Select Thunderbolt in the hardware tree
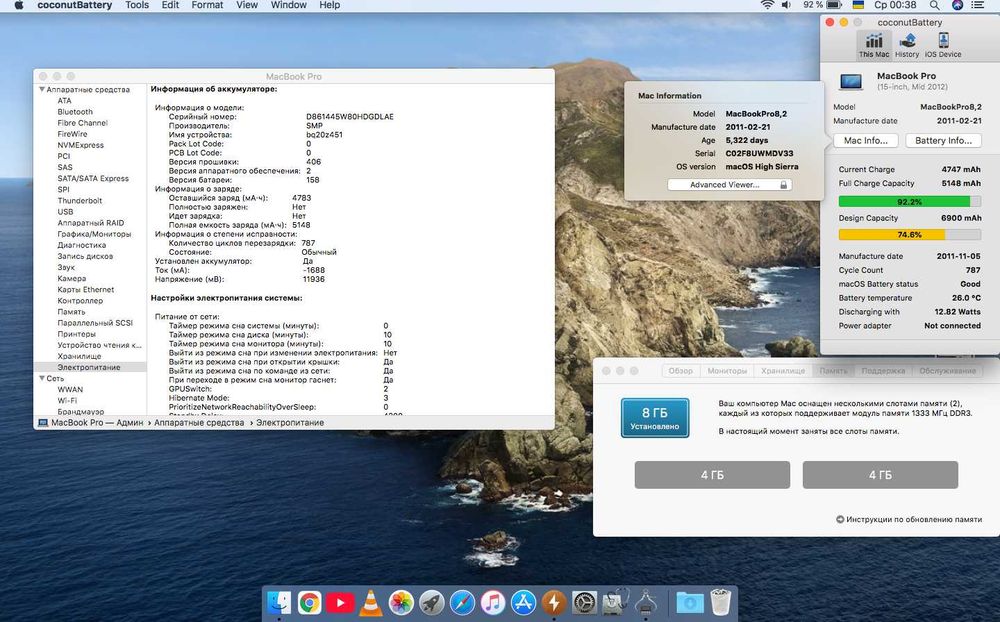This screenshot has height=622, width=1000. tap(80, 200)
